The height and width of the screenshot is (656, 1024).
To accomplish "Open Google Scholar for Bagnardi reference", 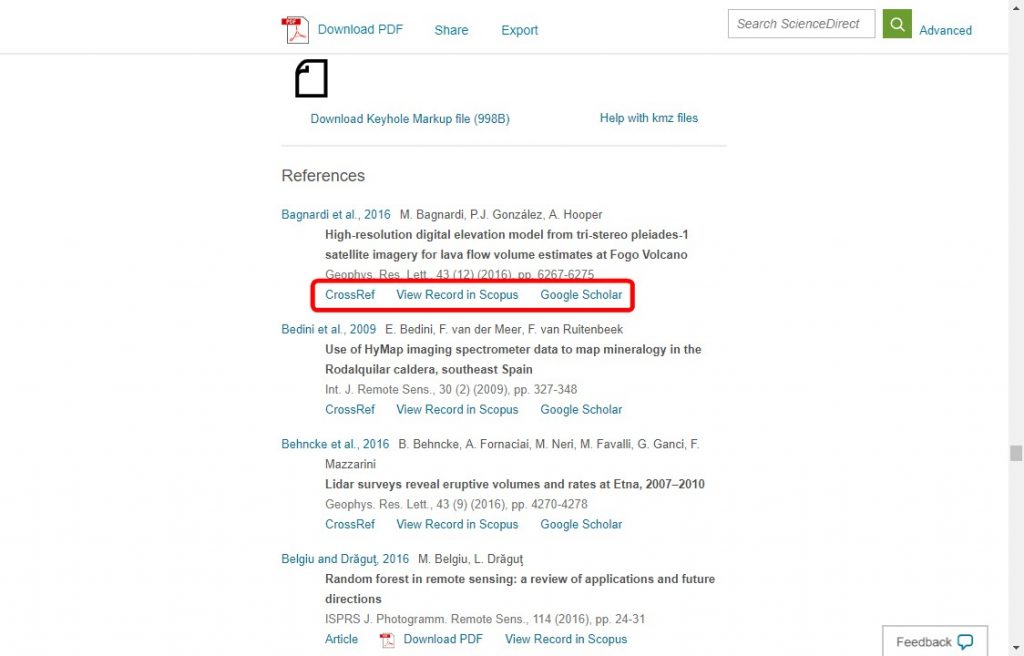I will [581, 295].
